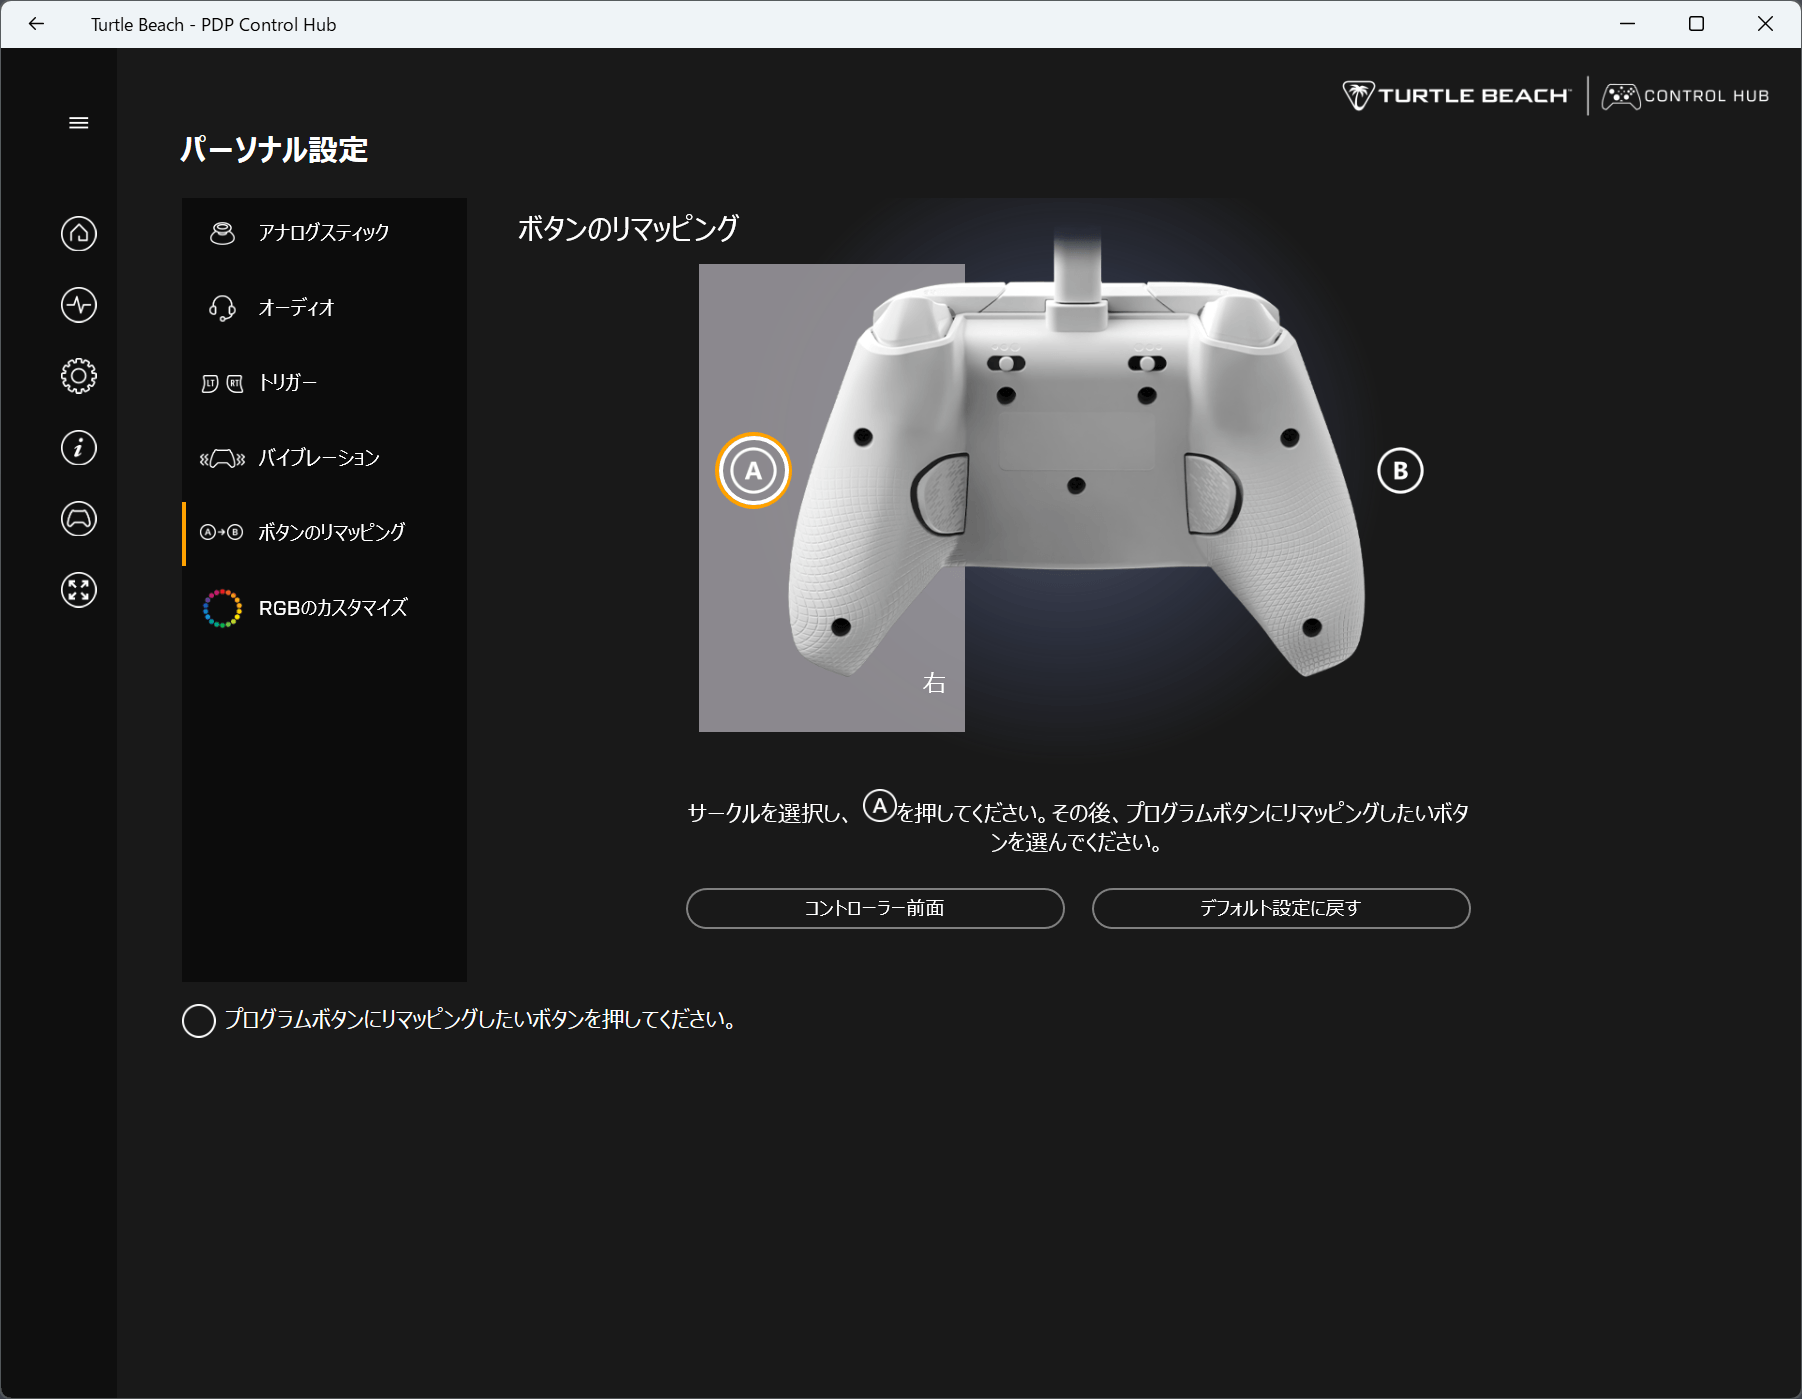Open the hamburger navigation menu

78,123
